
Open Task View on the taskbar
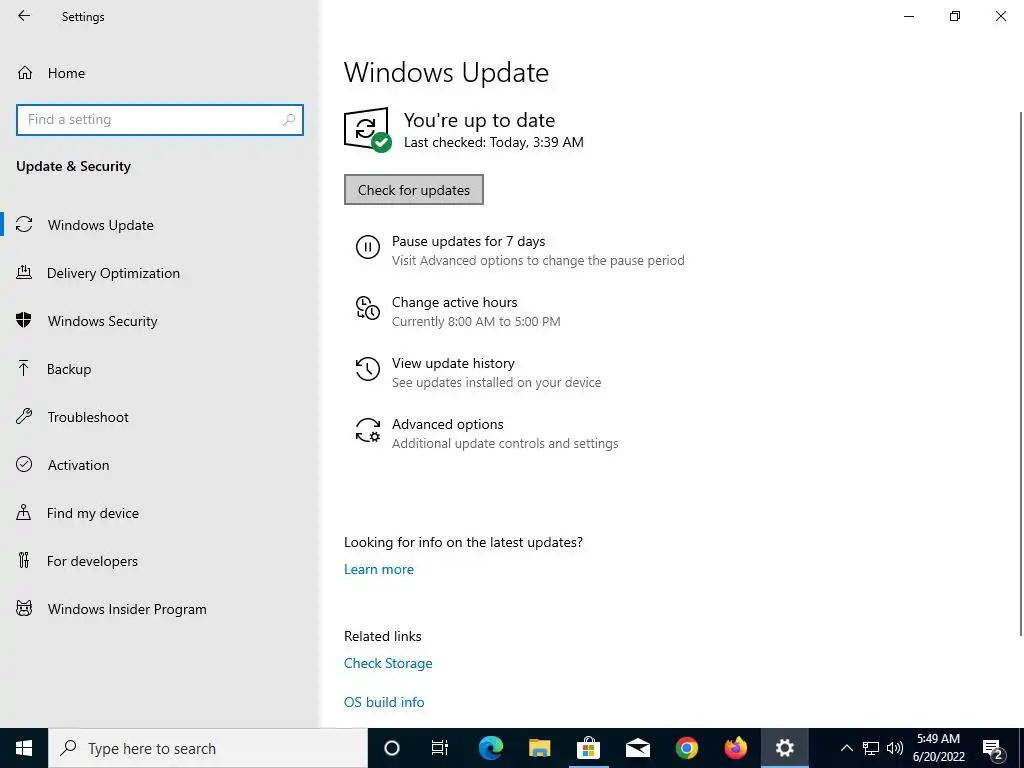click(440, 748)
